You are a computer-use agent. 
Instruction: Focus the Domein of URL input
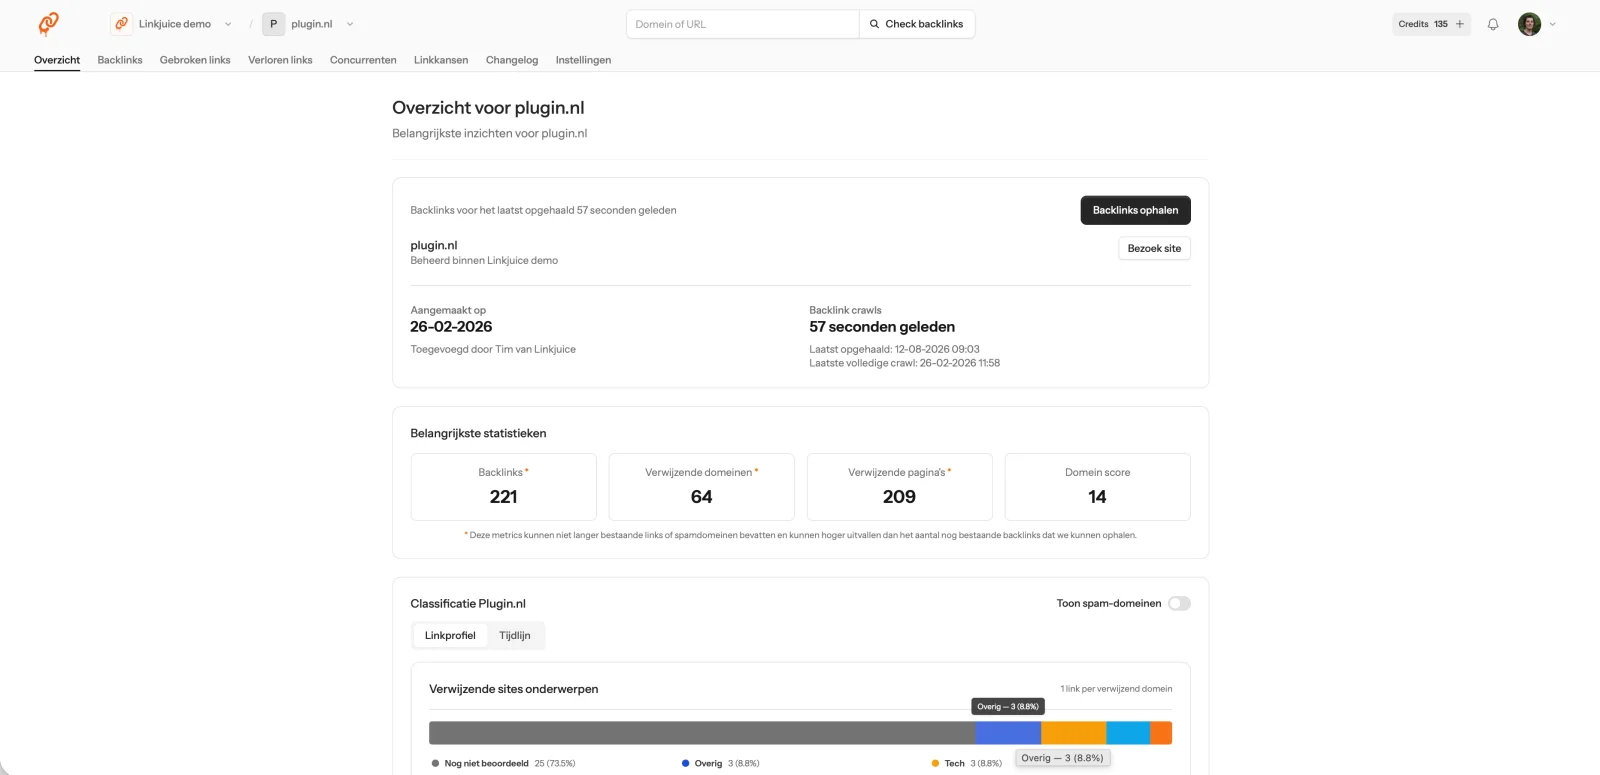click(743, 24)
